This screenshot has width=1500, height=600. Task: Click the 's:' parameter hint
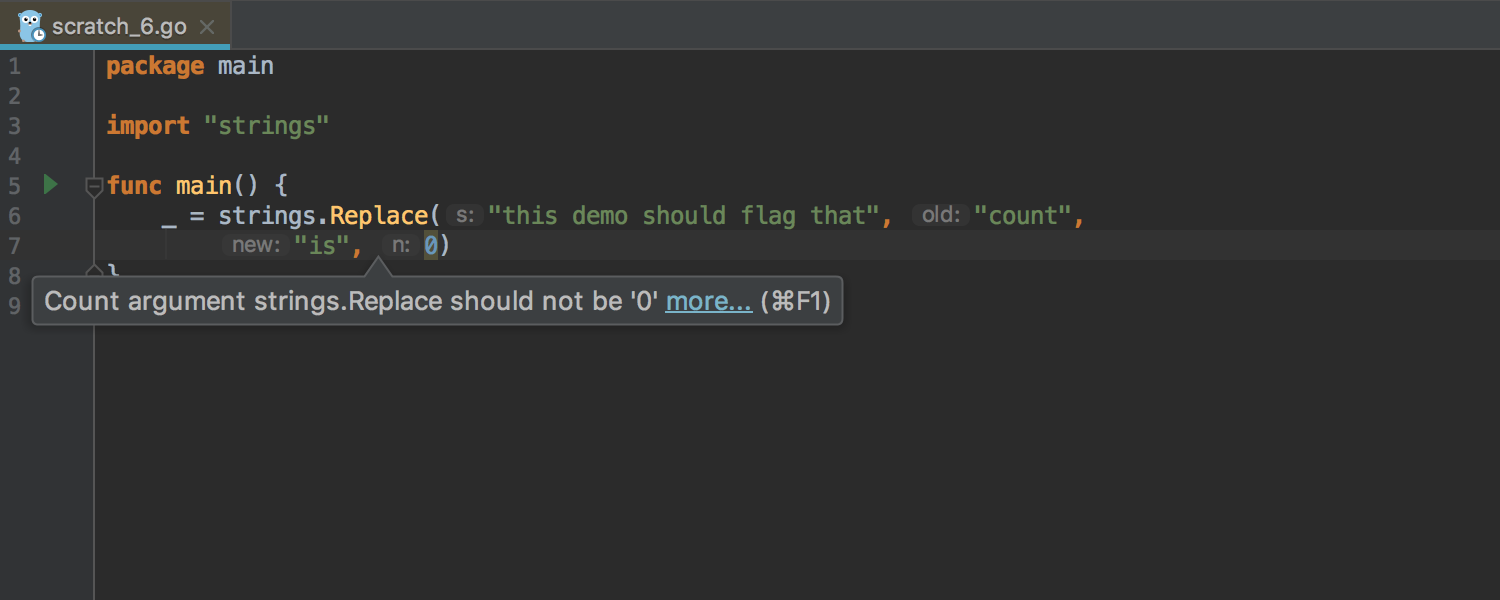[x=464, y=215]
